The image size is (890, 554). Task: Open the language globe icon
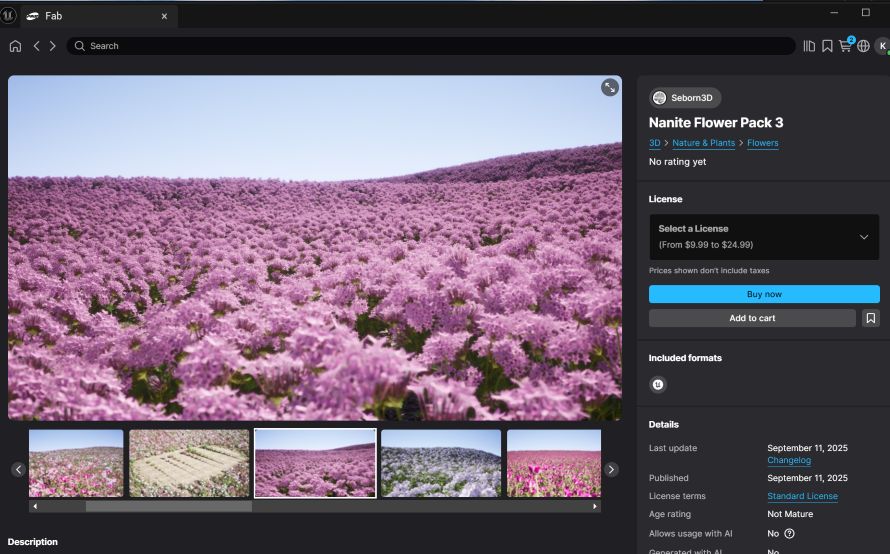coord(863,46)
